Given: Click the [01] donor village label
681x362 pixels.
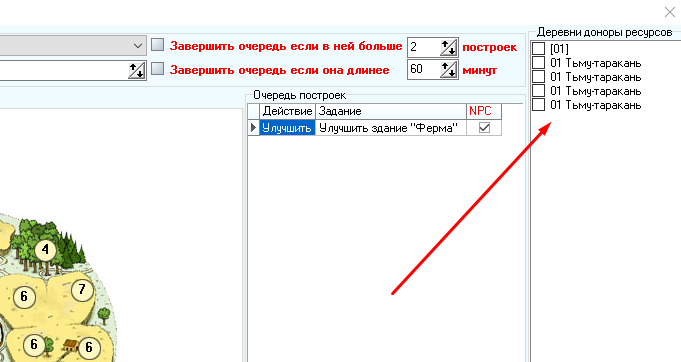Looking at the screenshot, I should coord(559,49).
